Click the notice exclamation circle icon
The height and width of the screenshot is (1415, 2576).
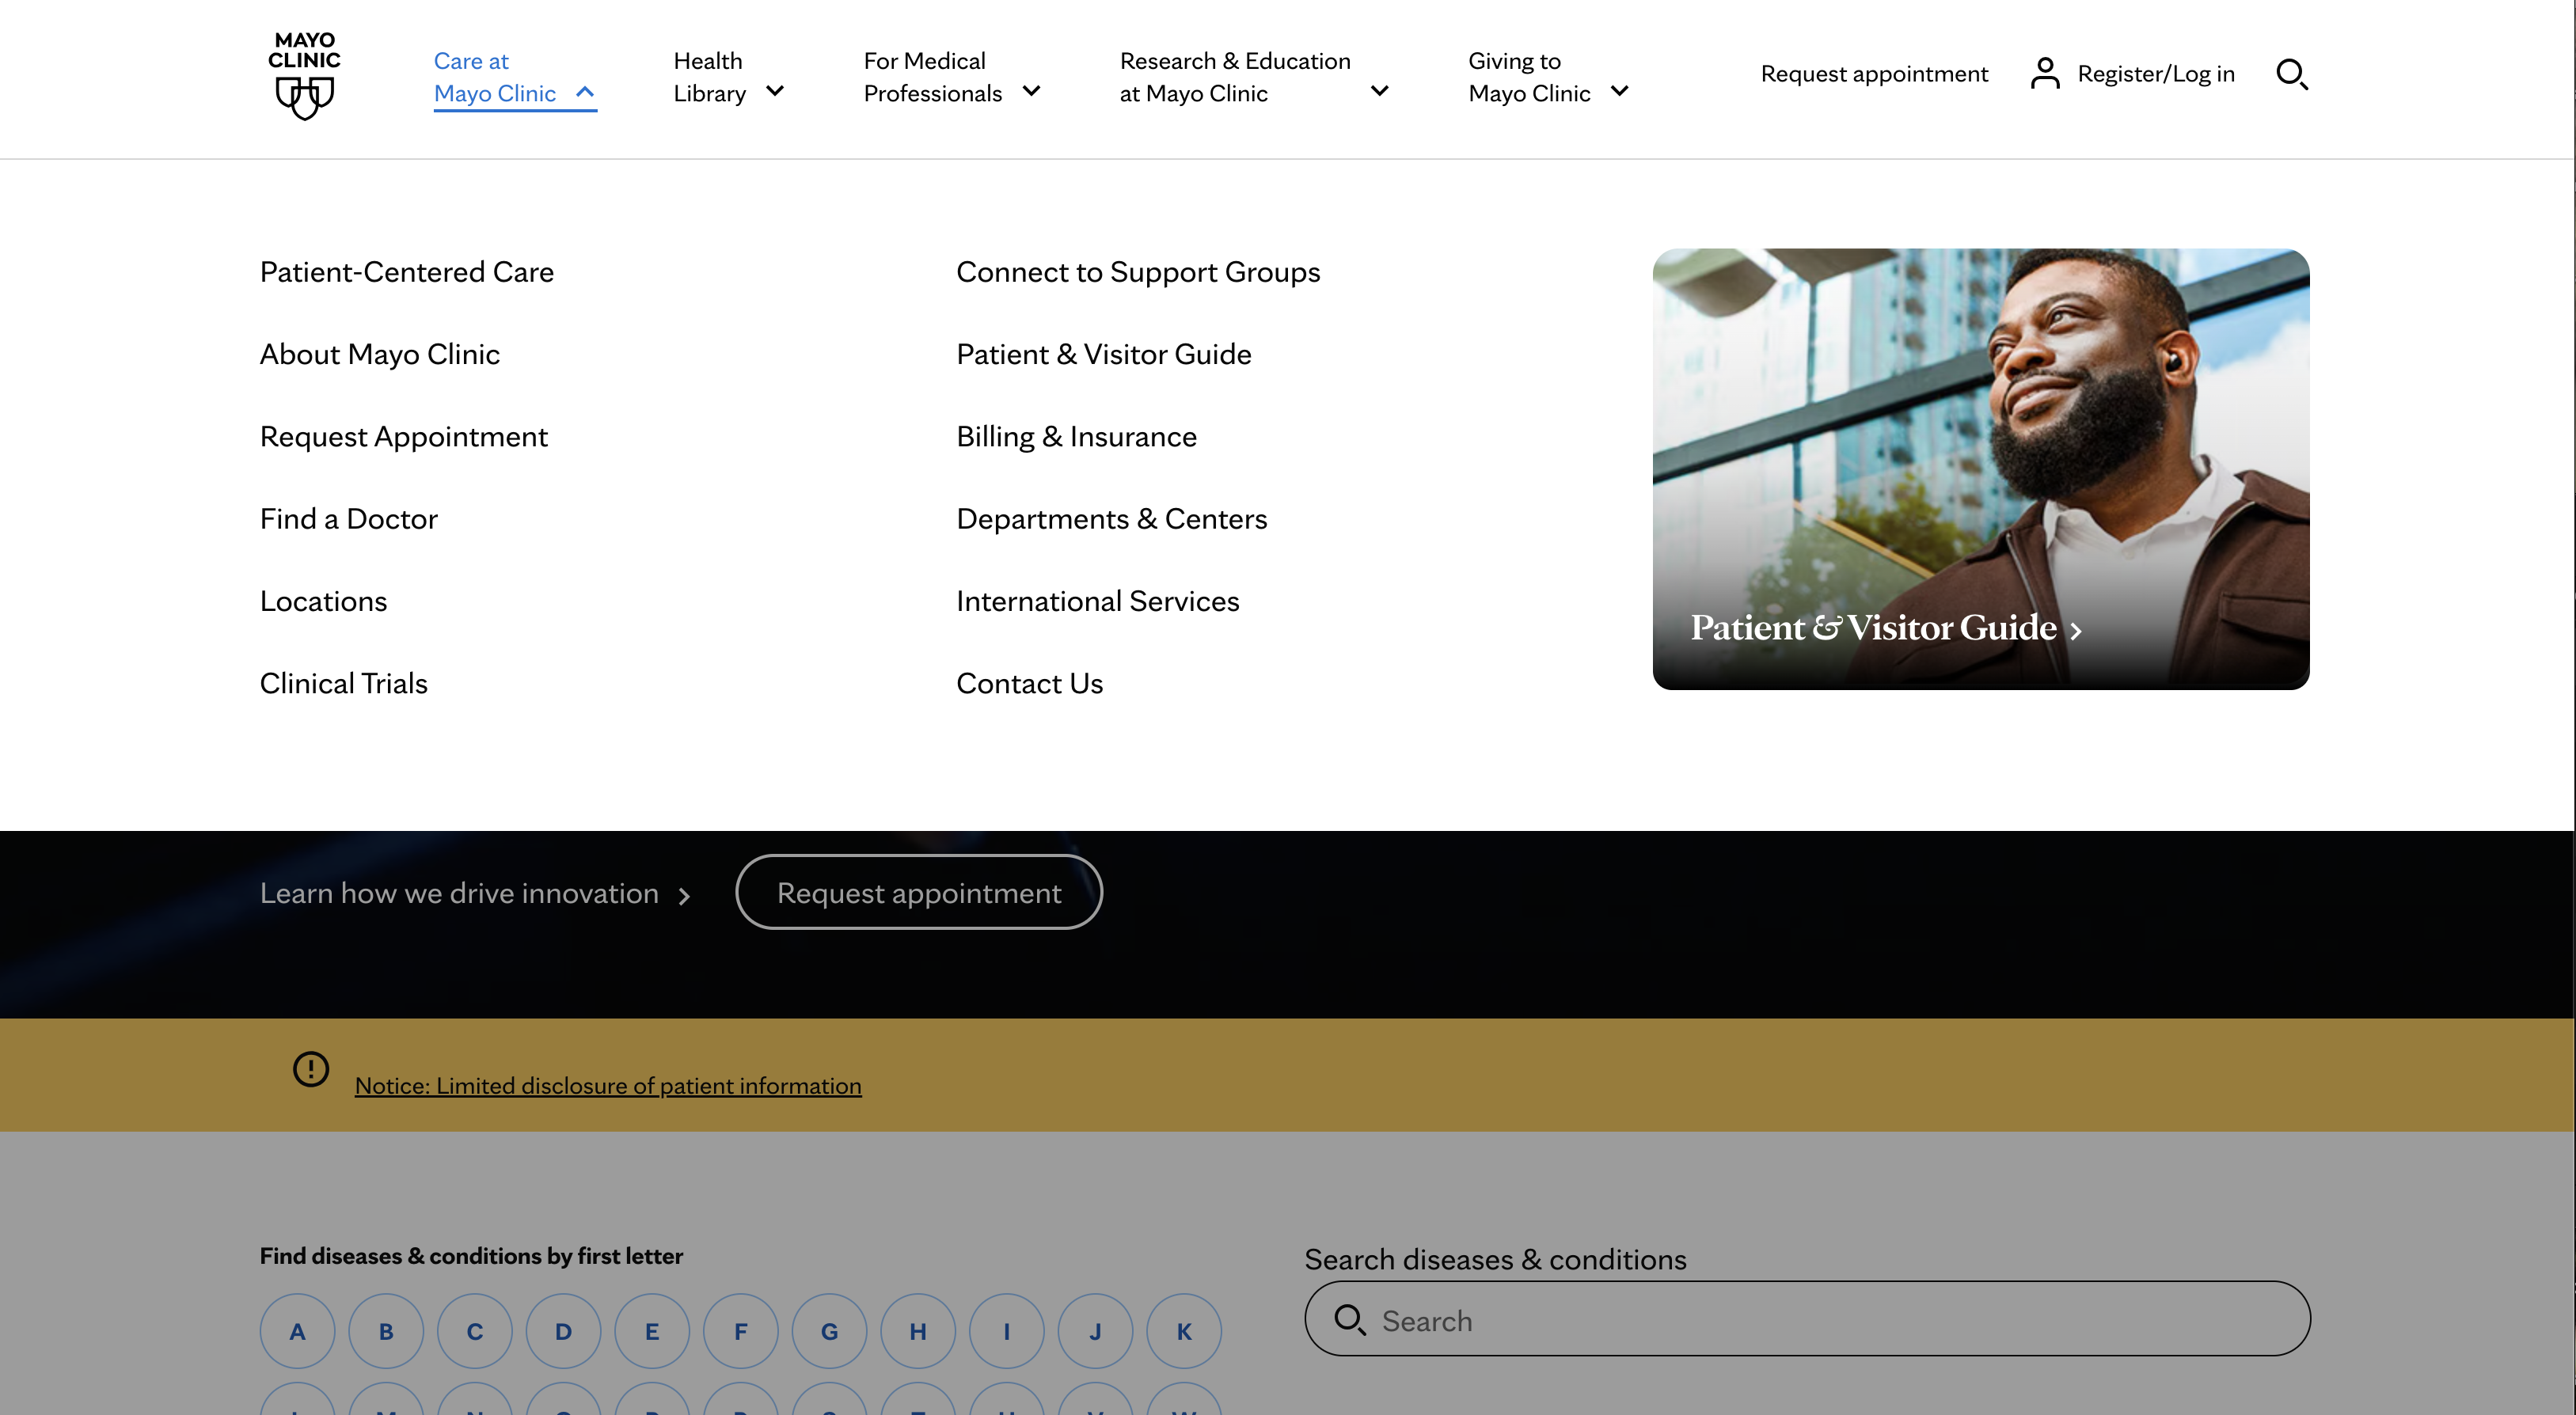tap(311, 1068)
